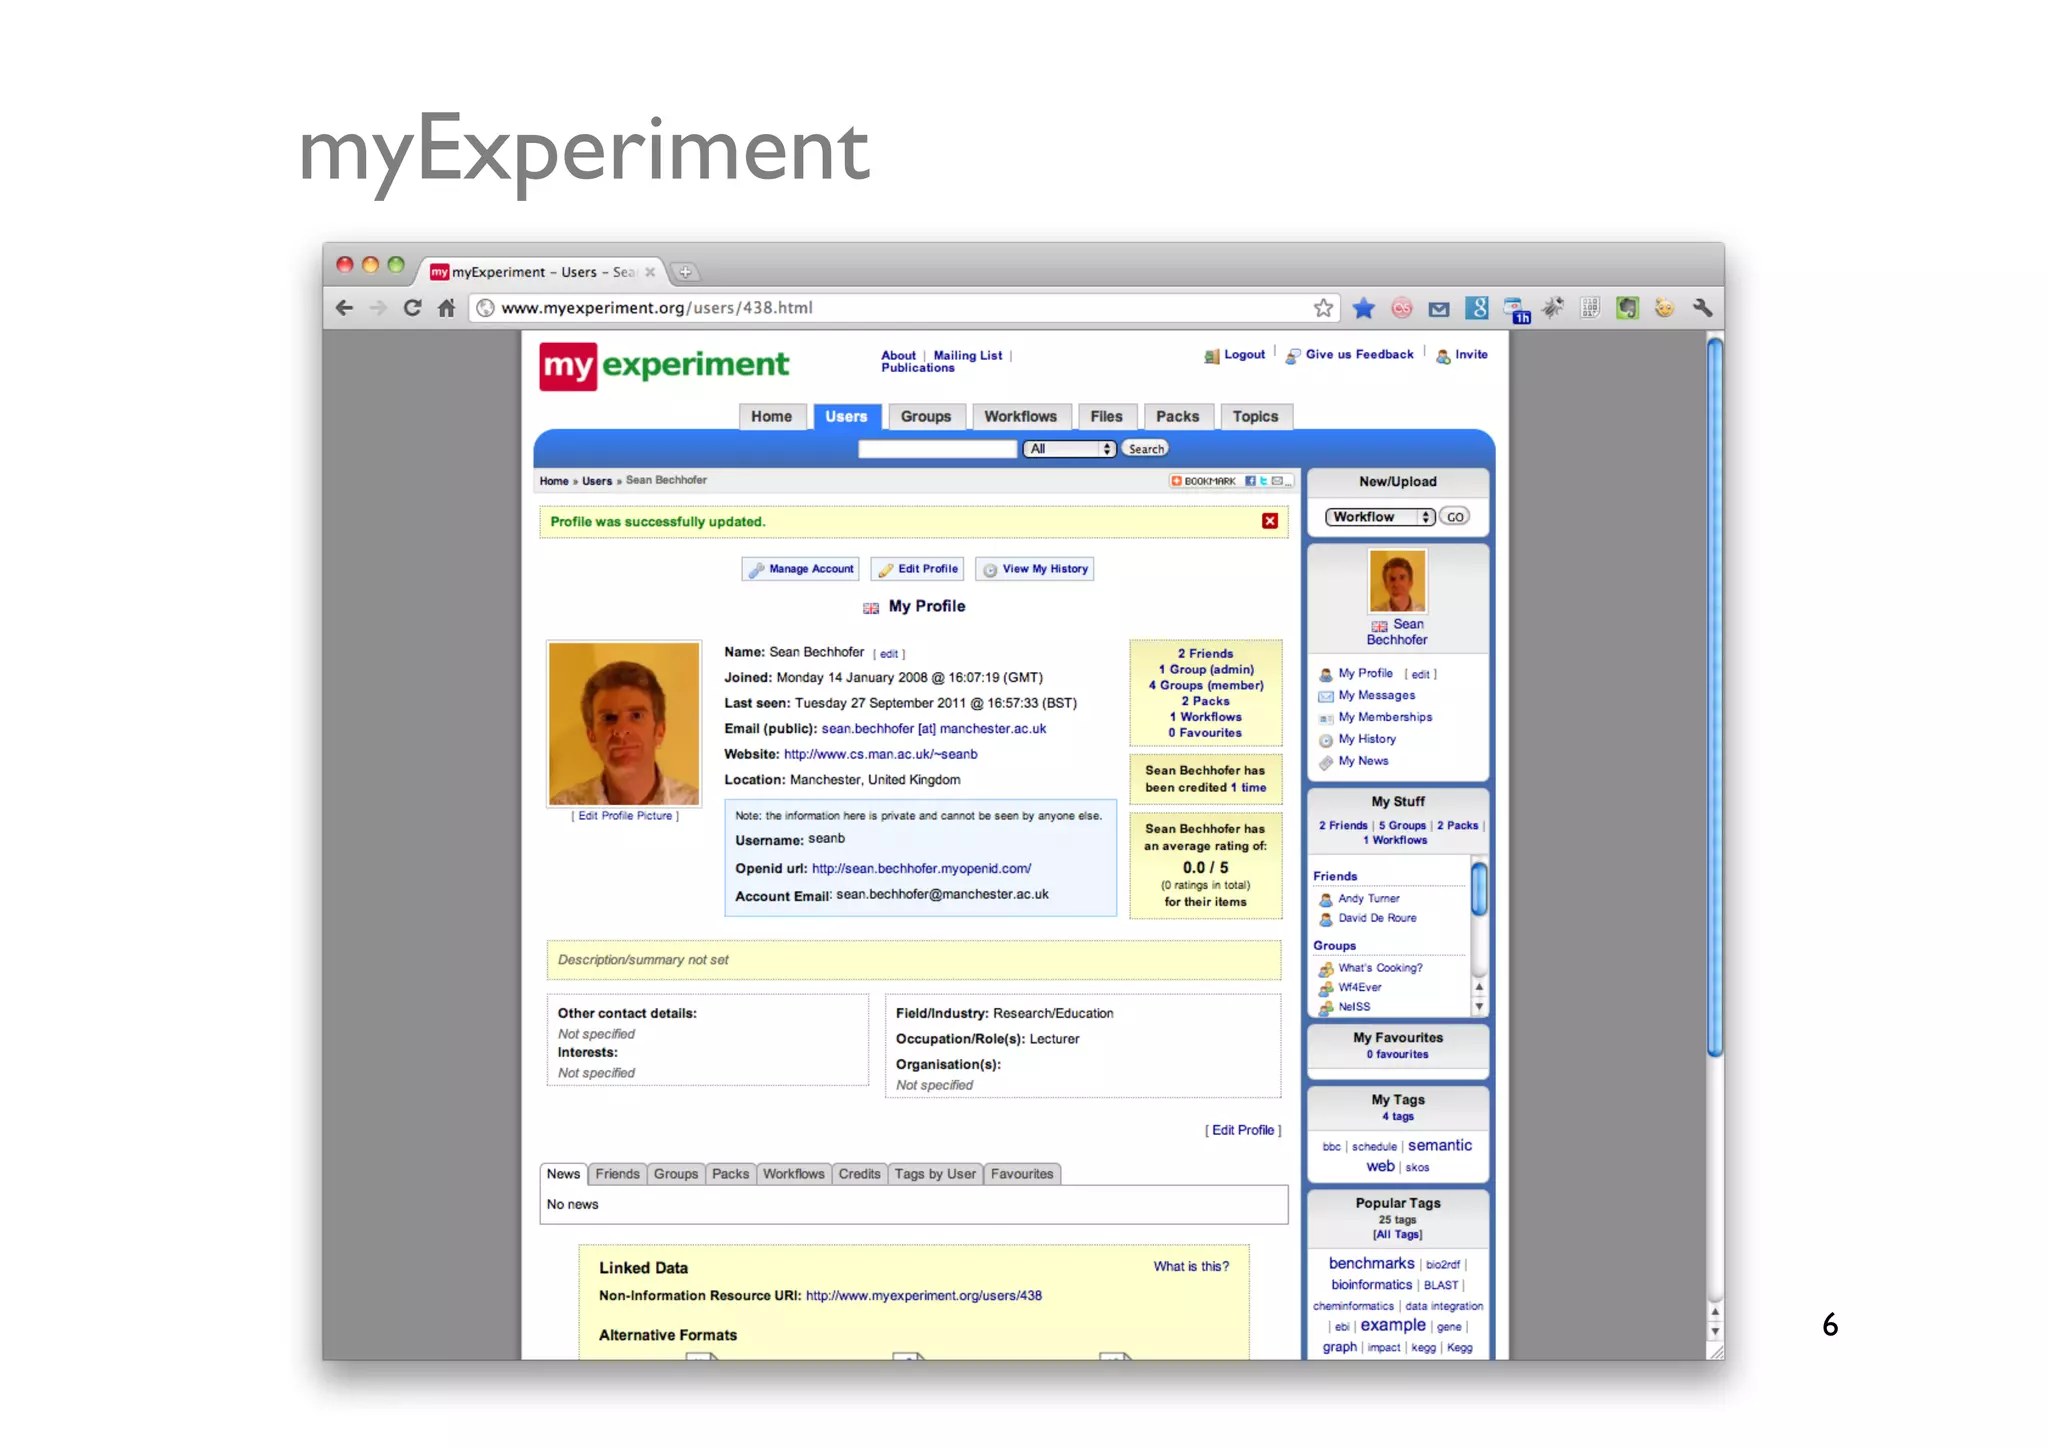Click the Manage Account button
This screenshot has height=1447, width=2048.
(801, 569)
